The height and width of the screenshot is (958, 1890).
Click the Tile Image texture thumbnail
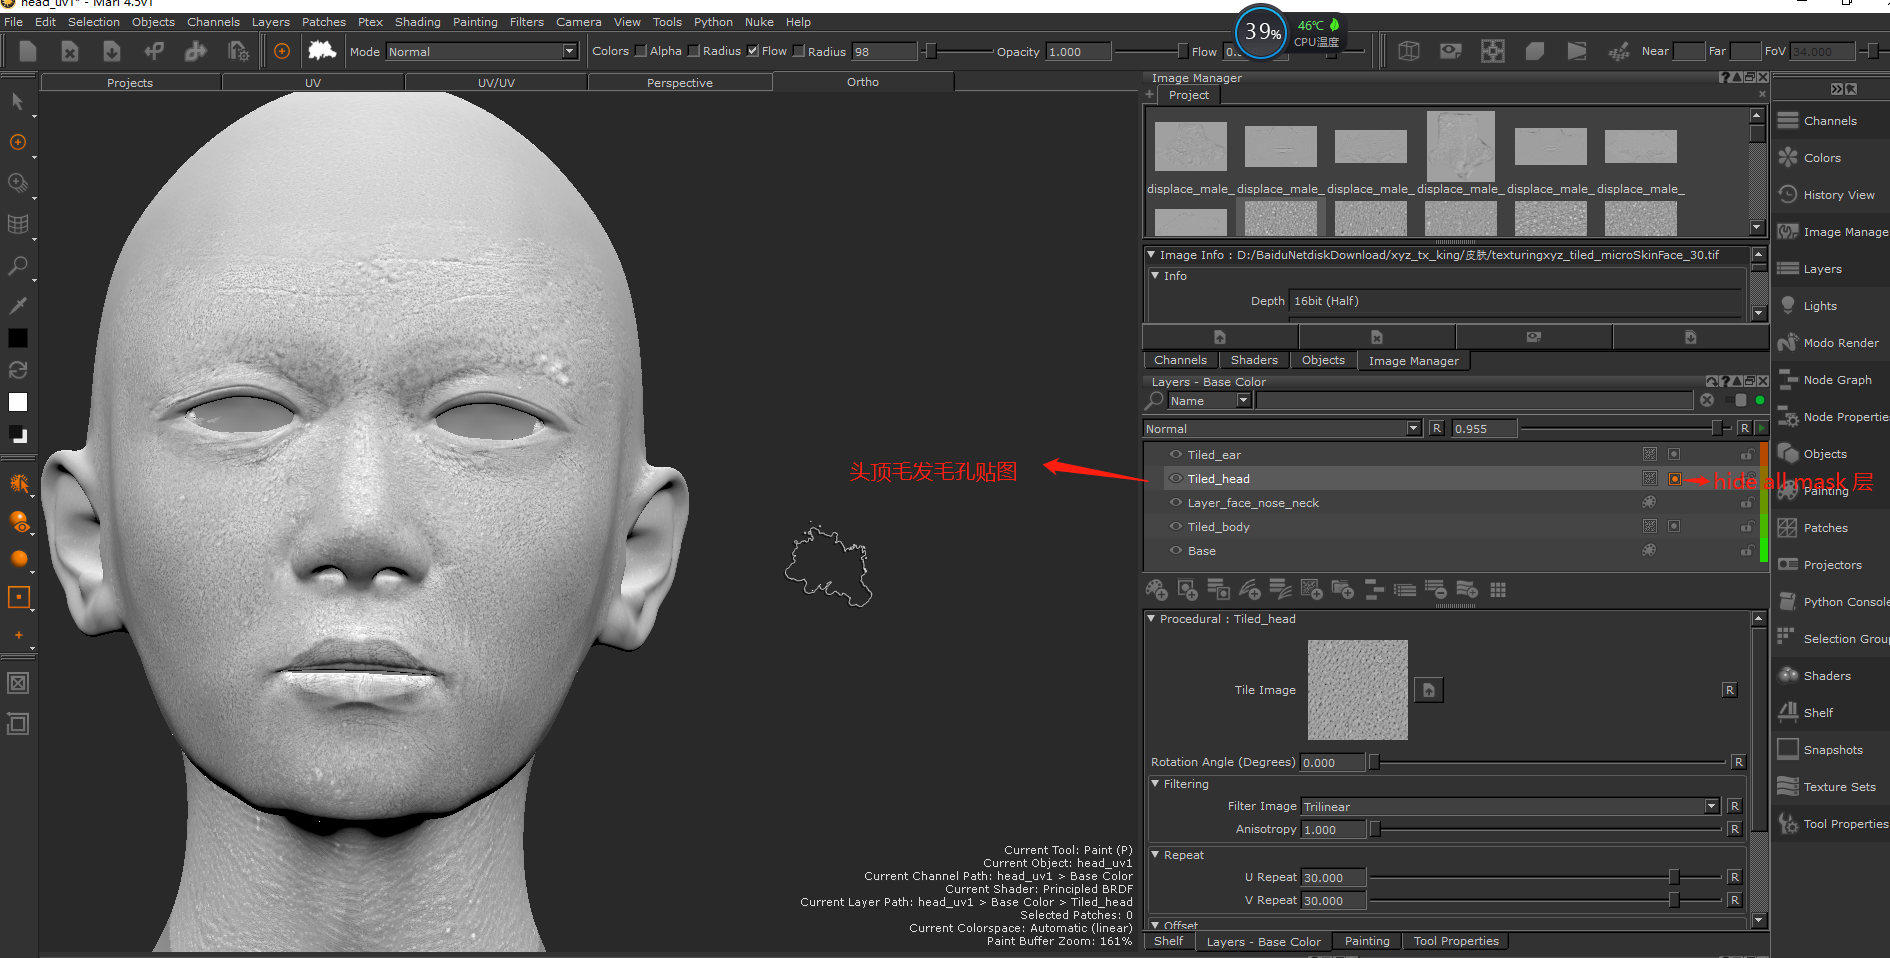(x=1358, y=690)
